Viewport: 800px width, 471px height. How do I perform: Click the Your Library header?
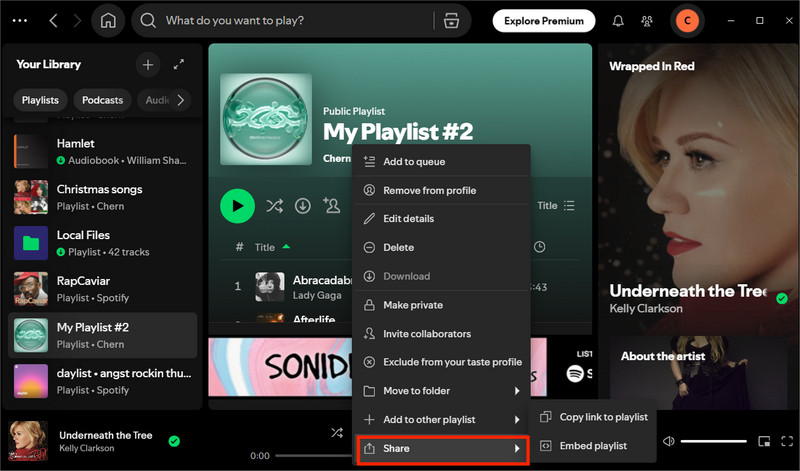coord(48,64)
